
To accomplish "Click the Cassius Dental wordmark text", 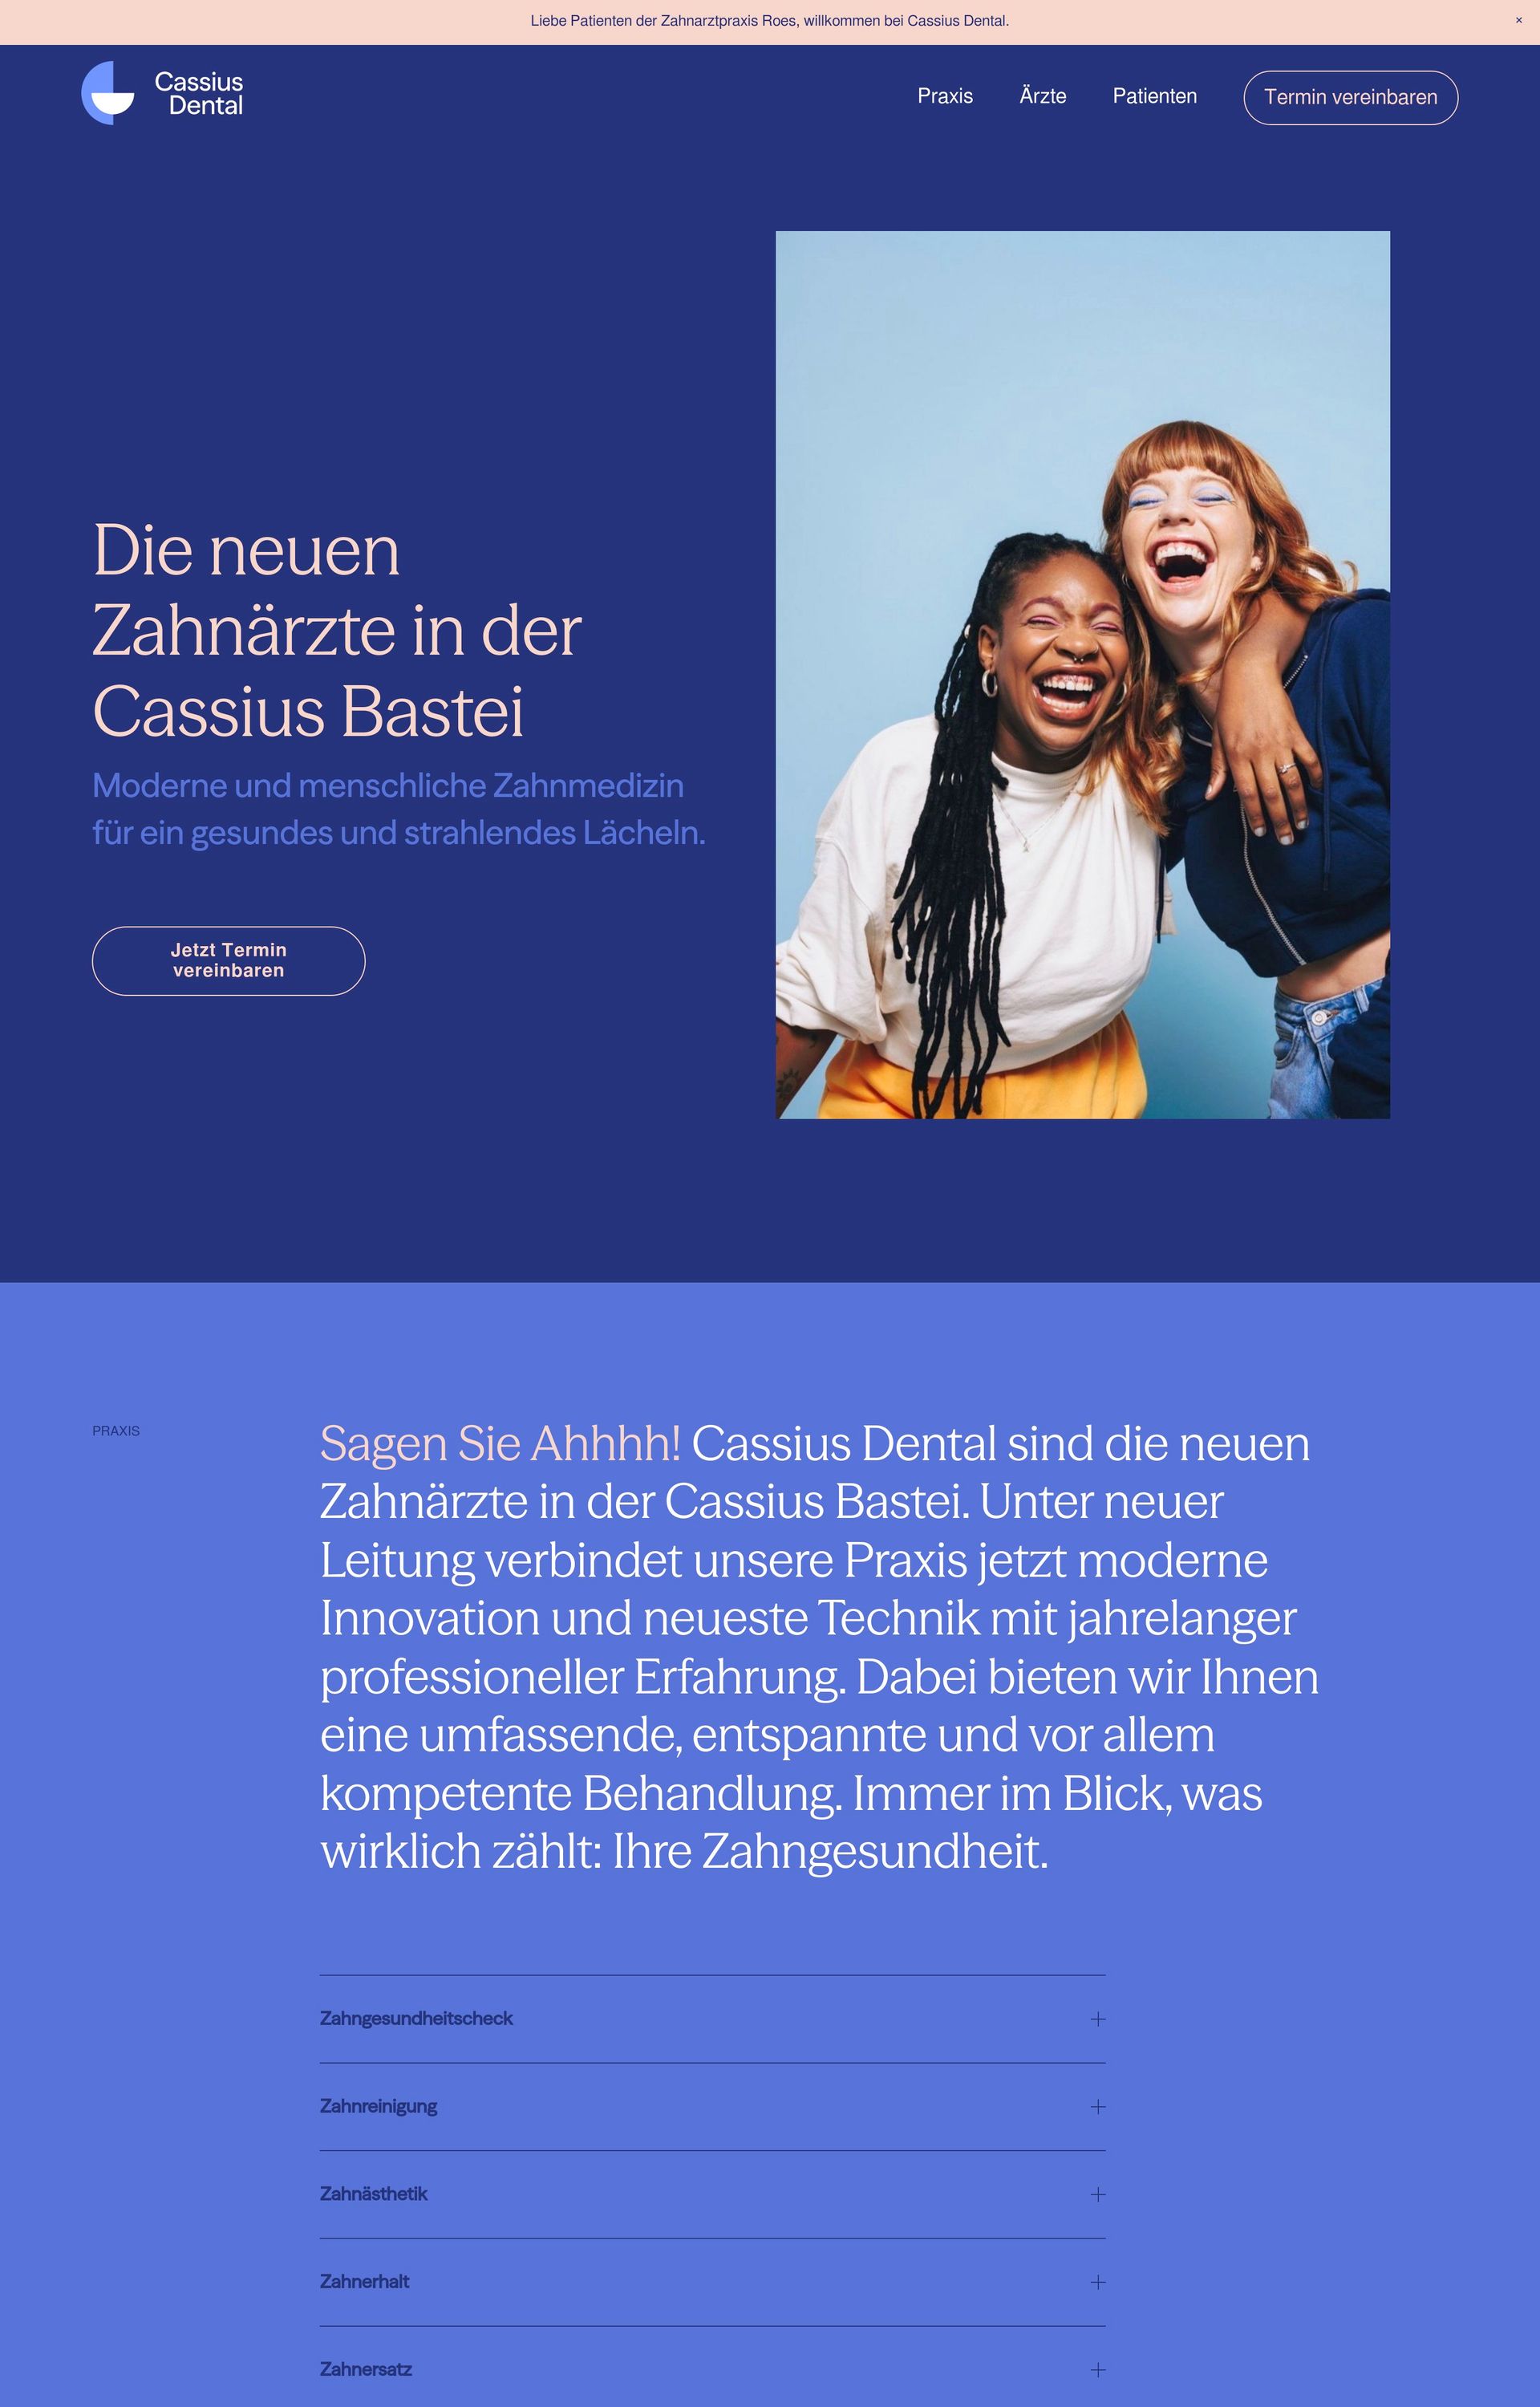I will [x=199, y=94].
